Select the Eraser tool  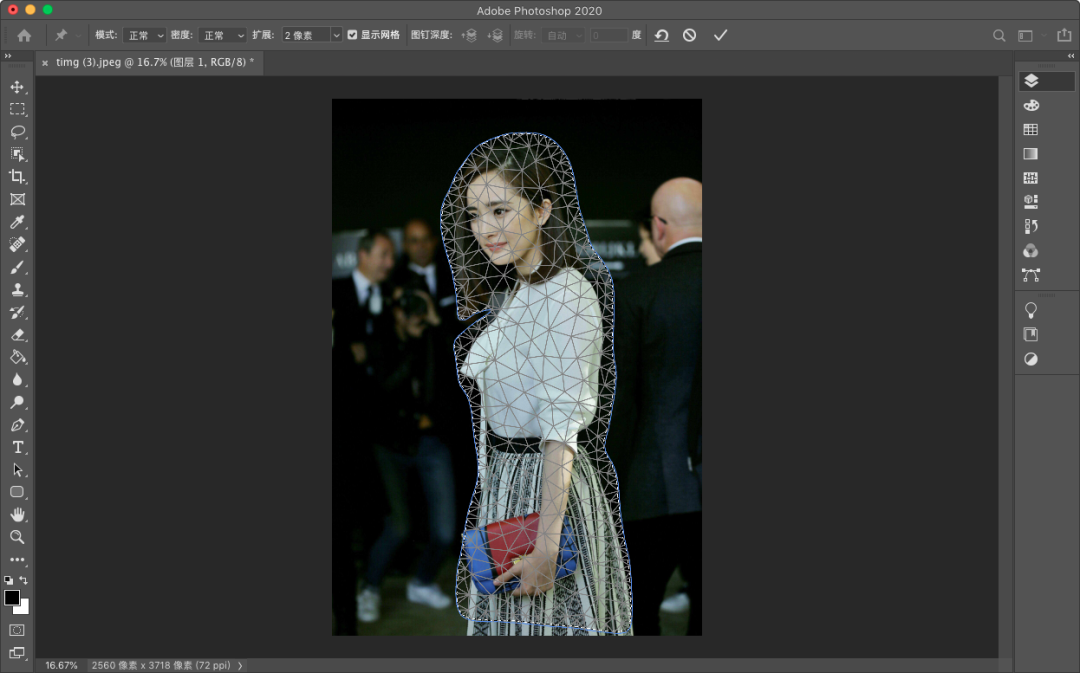(x=17, y=335)
